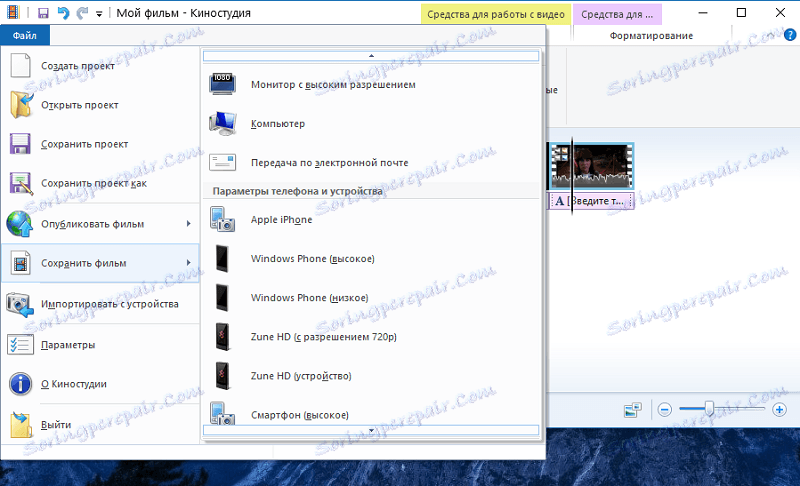Open the Форматирование ribbon tab
Viewport: 800px width, 486px height.
(x=651, y=36)
